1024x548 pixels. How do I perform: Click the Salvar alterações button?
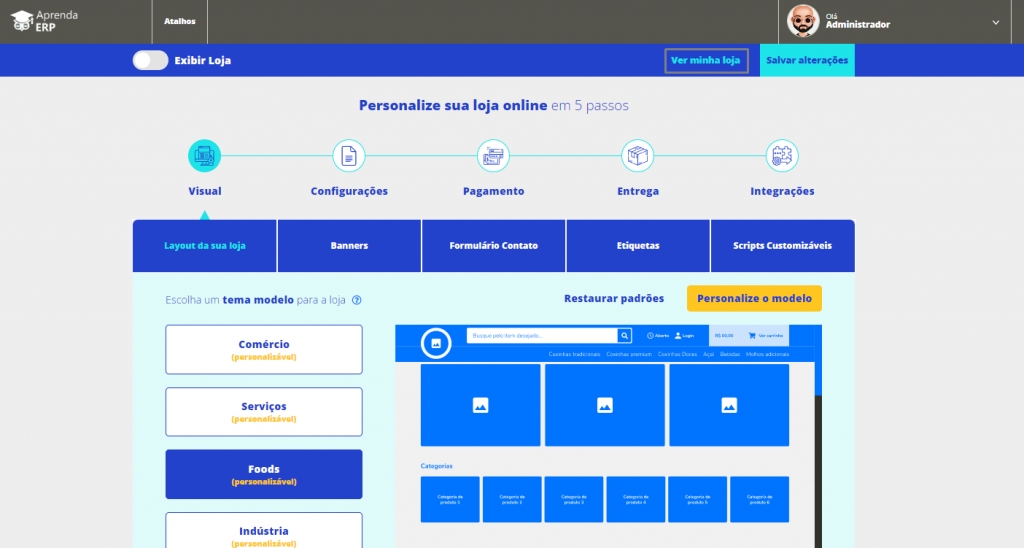pos(807,60)
